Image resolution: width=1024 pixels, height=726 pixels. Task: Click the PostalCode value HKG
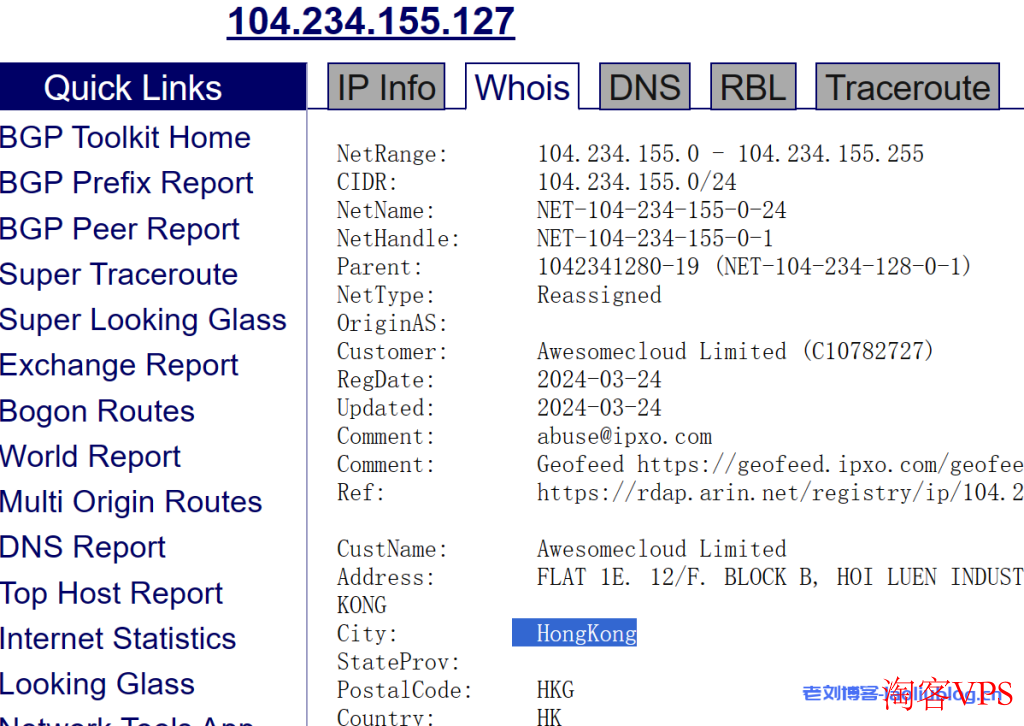[556, 690]
